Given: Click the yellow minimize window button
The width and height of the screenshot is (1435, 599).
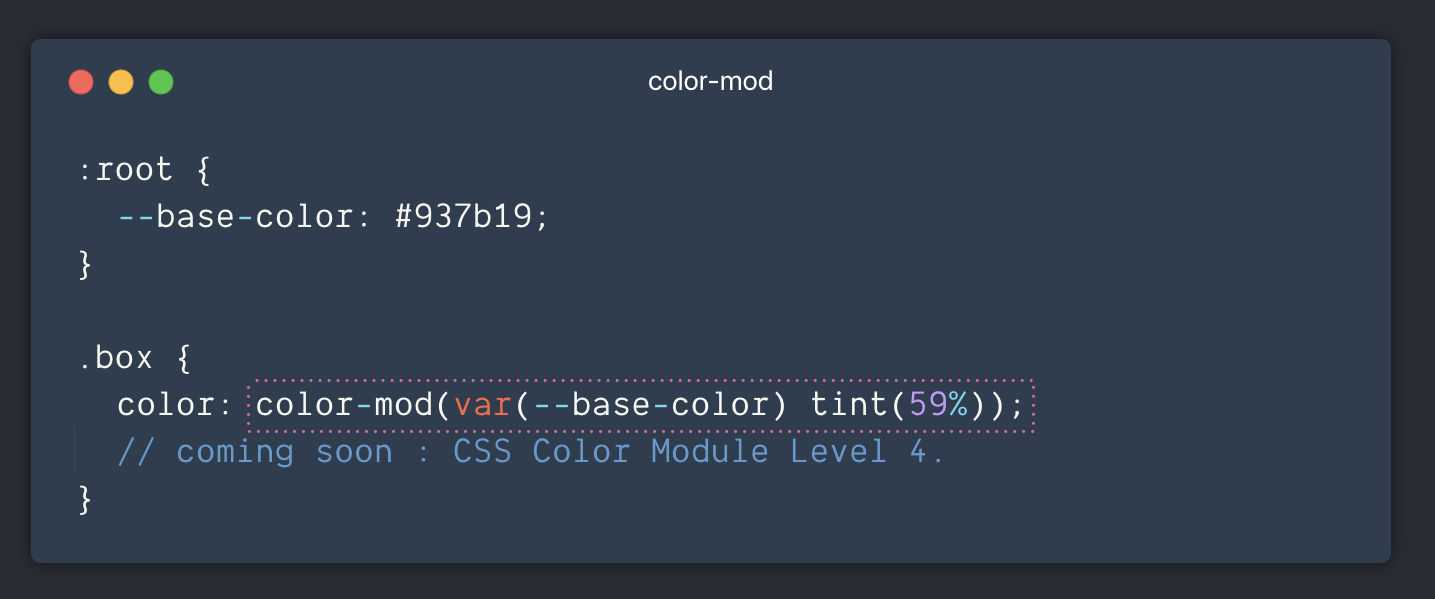Looking at the screenshot, I should point(121,82).
